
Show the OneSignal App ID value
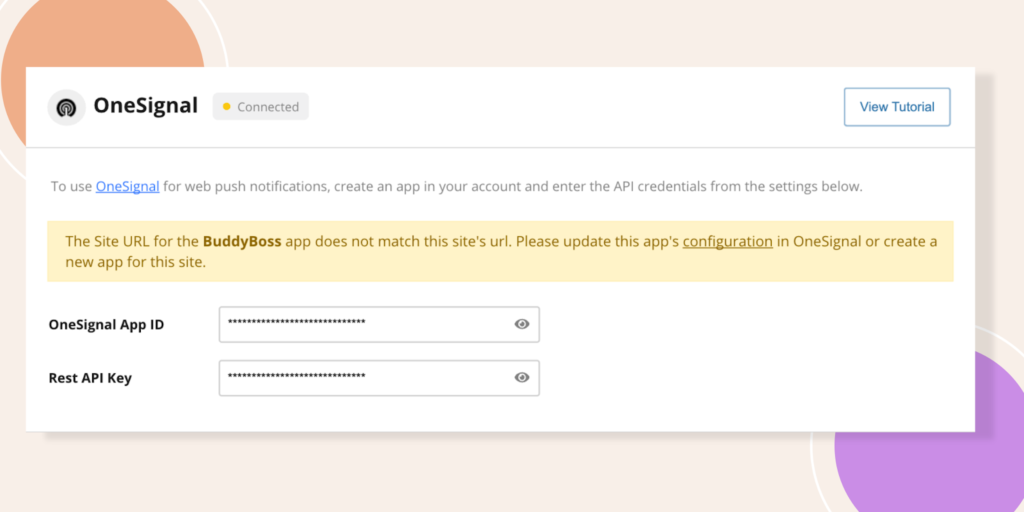tap(521, 324)
